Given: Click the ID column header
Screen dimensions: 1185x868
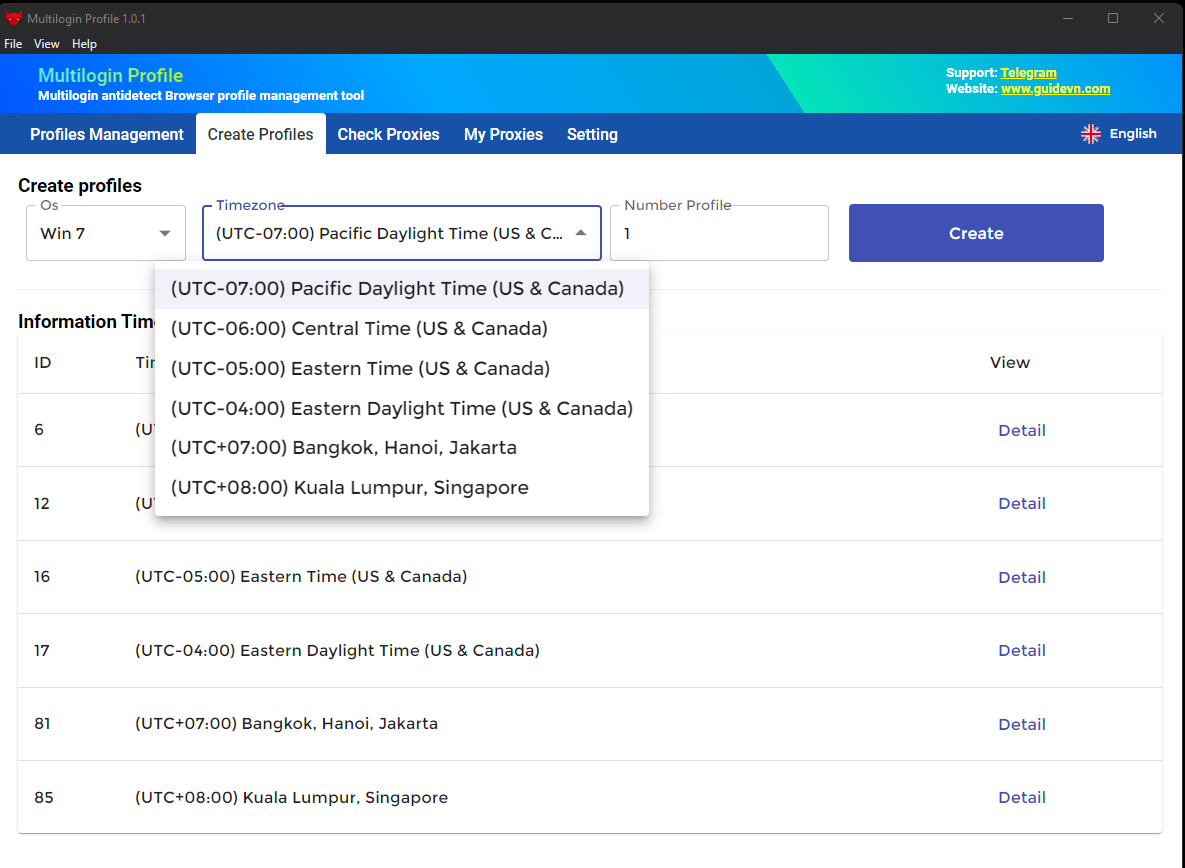Looking at the screenshot, I should point(42,363).
